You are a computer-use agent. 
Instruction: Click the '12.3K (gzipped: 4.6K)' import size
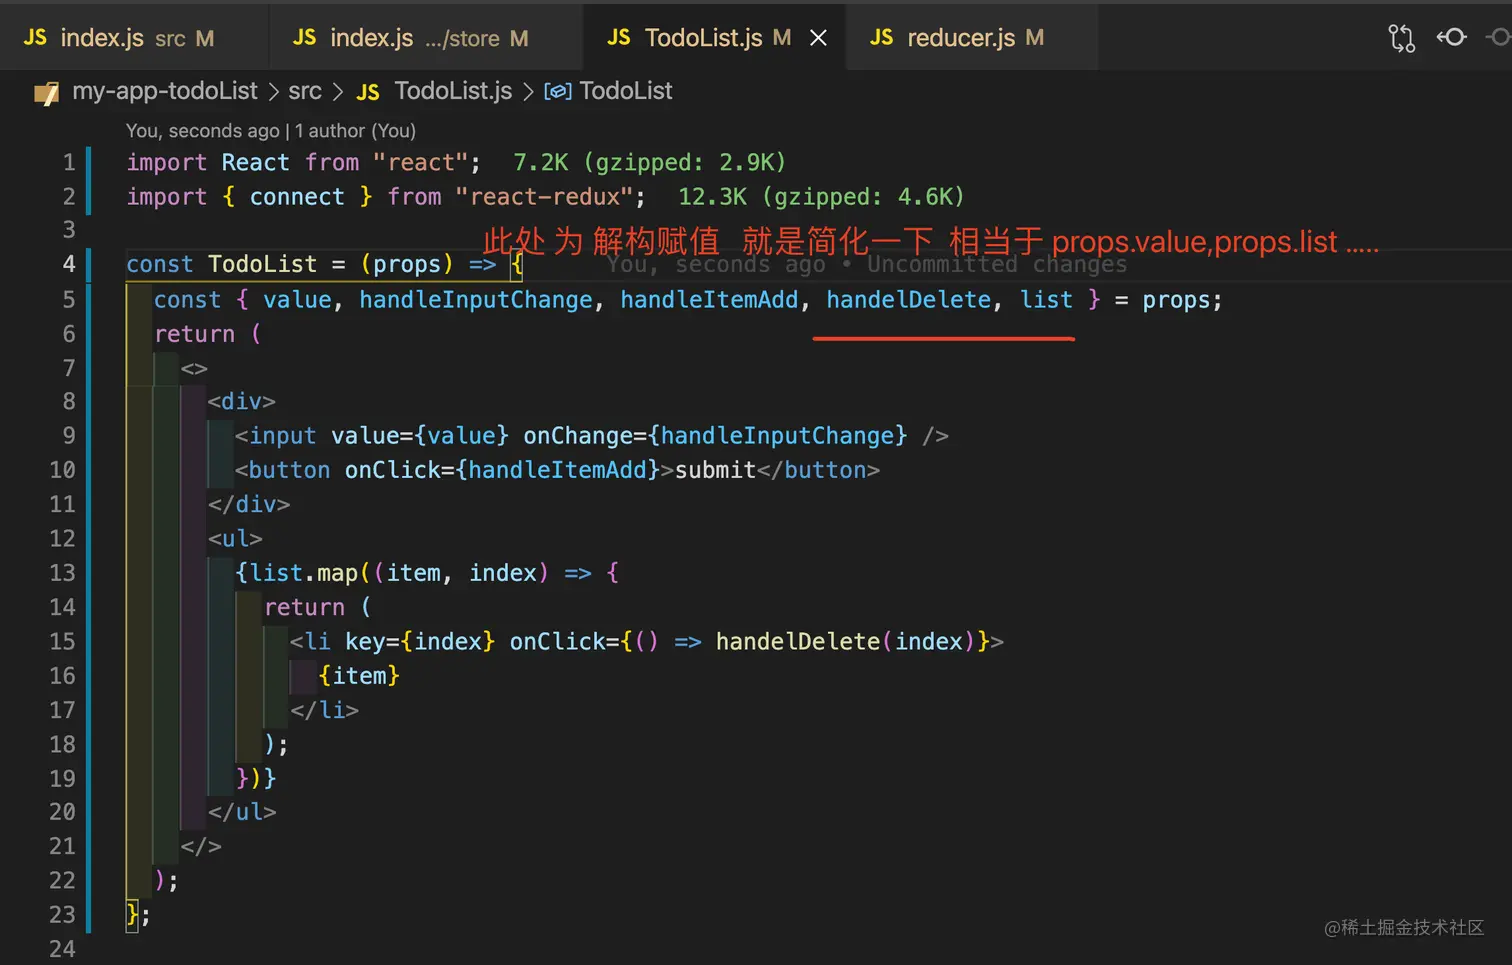(x=821, y=196)
